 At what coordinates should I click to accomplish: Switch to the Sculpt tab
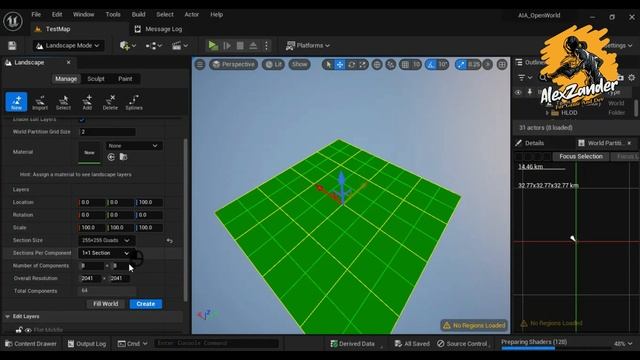click(x=96, y=79)
